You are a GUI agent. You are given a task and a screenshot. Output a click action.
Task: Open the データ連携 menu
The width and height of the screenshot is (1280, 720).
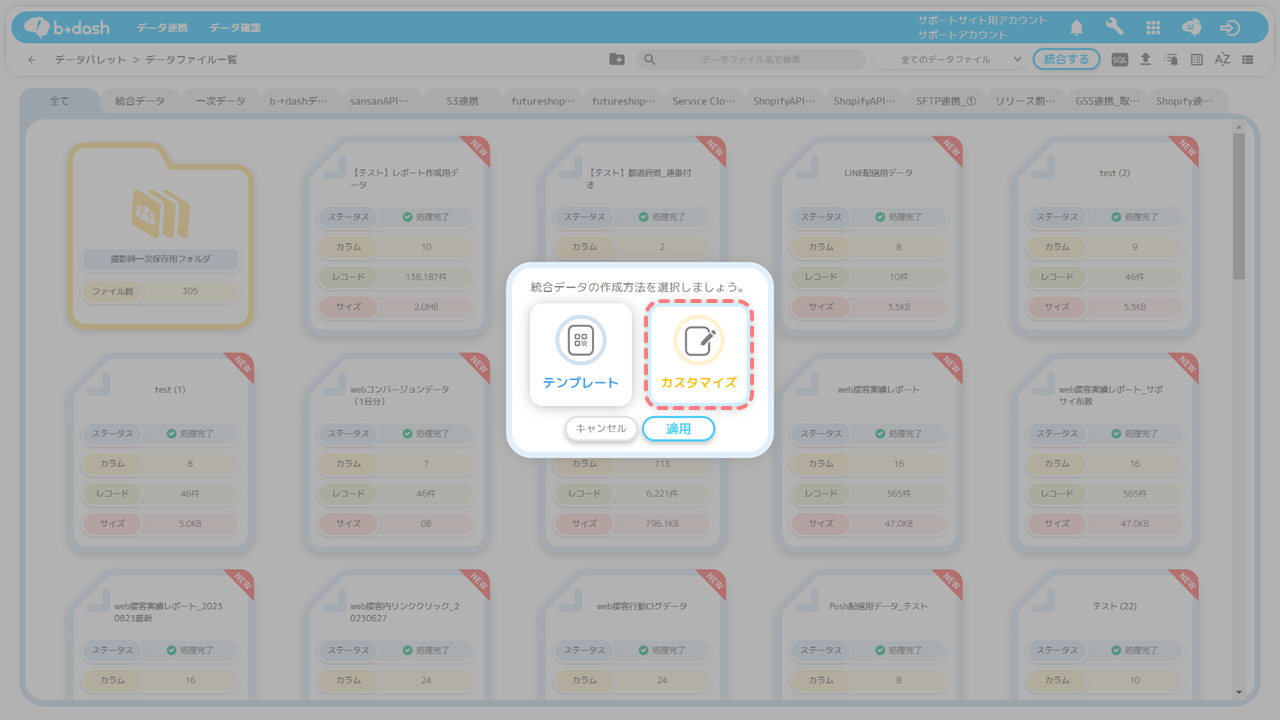coord(162,28)
